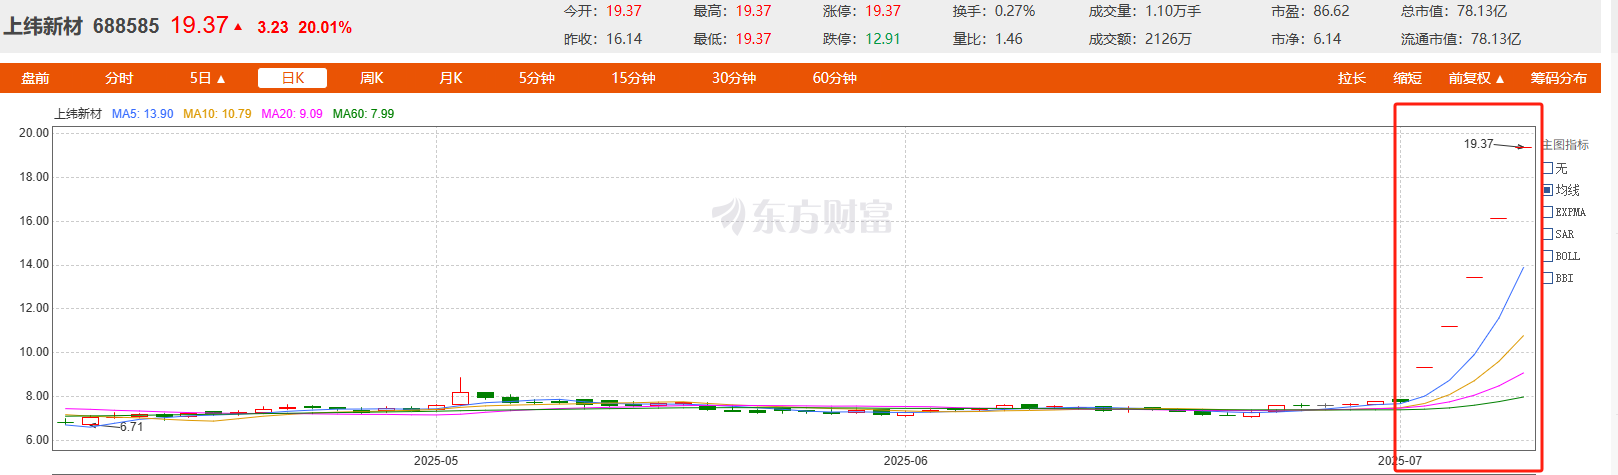Open the 前复权 adjustment dropdown
1618x475 pixels.
tap(1477, 78)
